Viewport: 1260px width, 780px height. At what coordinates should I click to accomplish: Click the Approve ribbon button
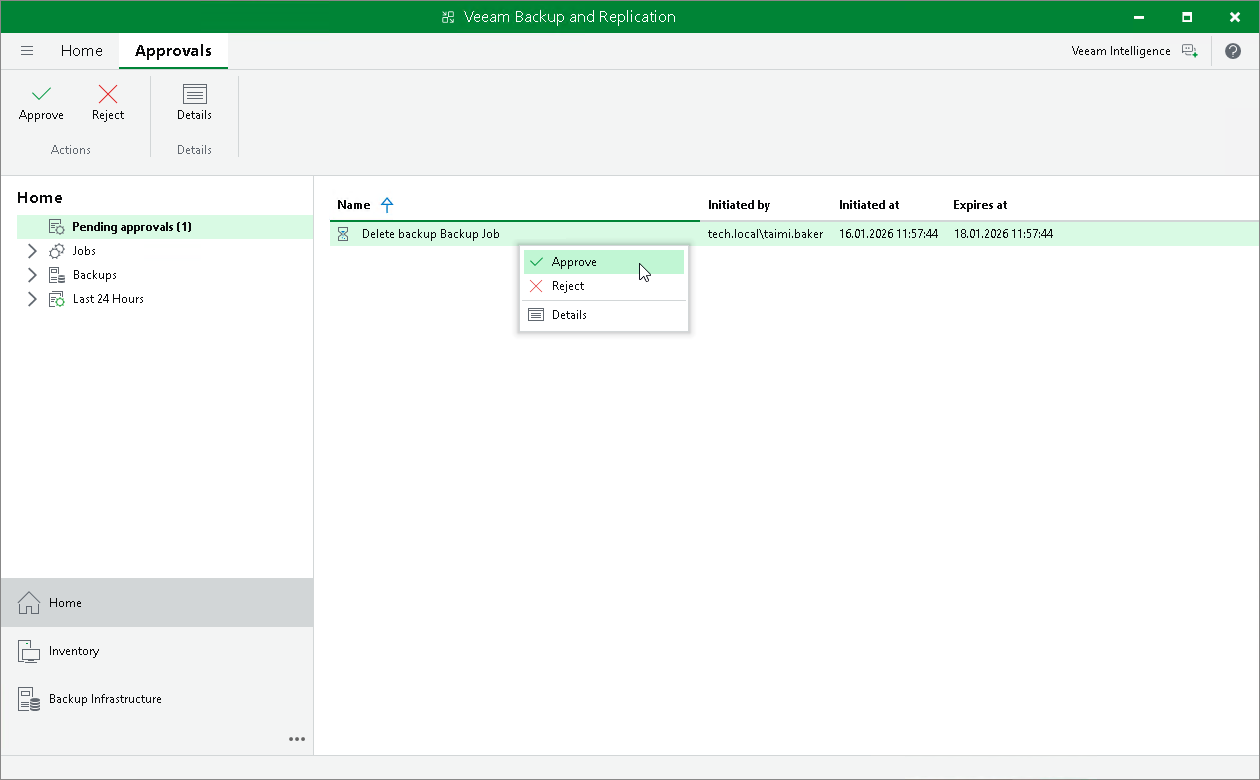click(41, 103)
